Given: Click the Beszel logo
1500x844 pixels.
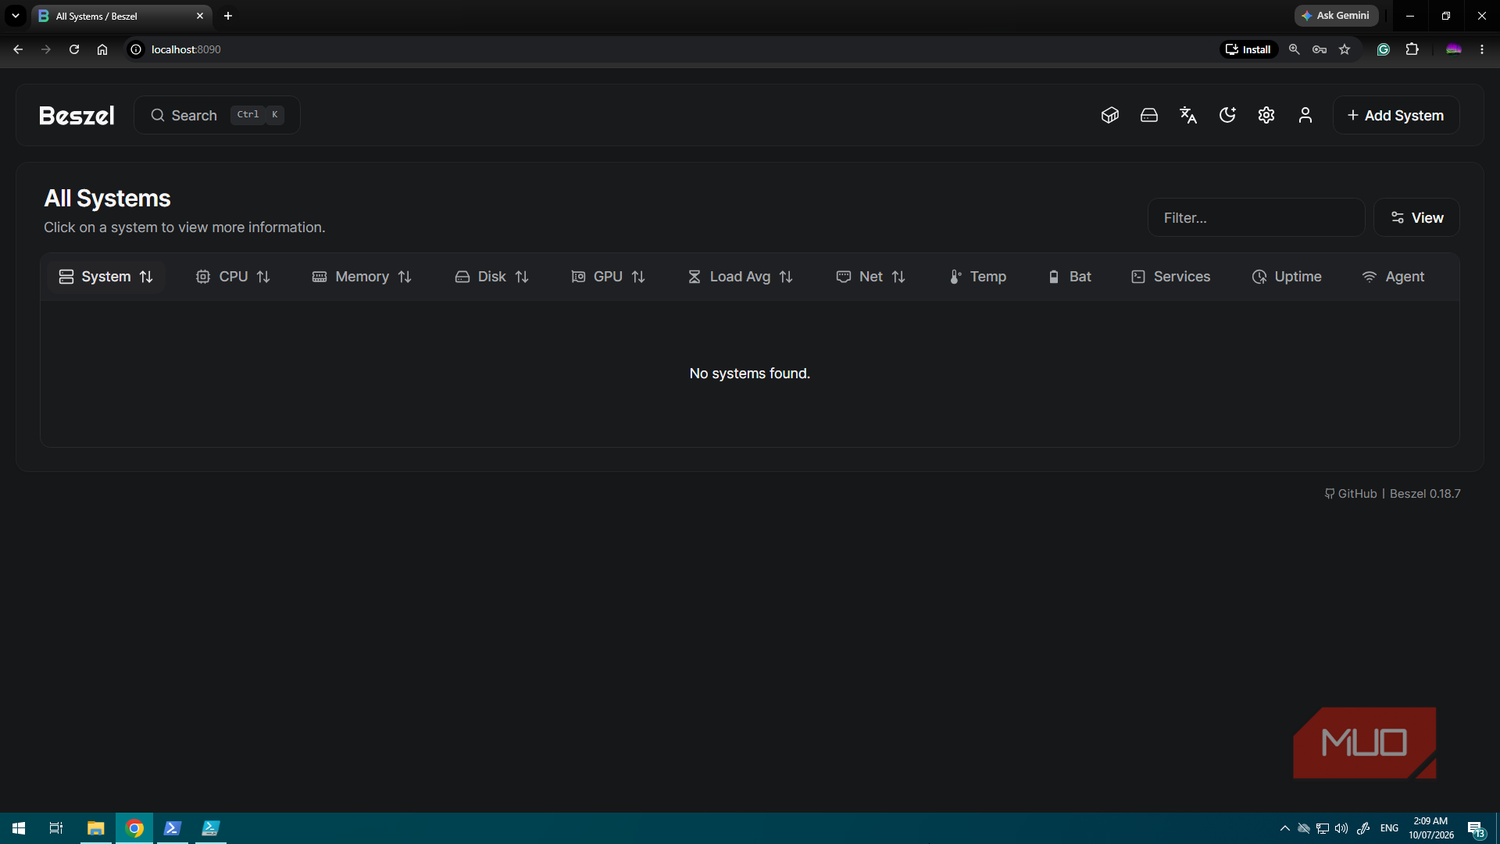Looking at the screenshot, I should [77, 115].
